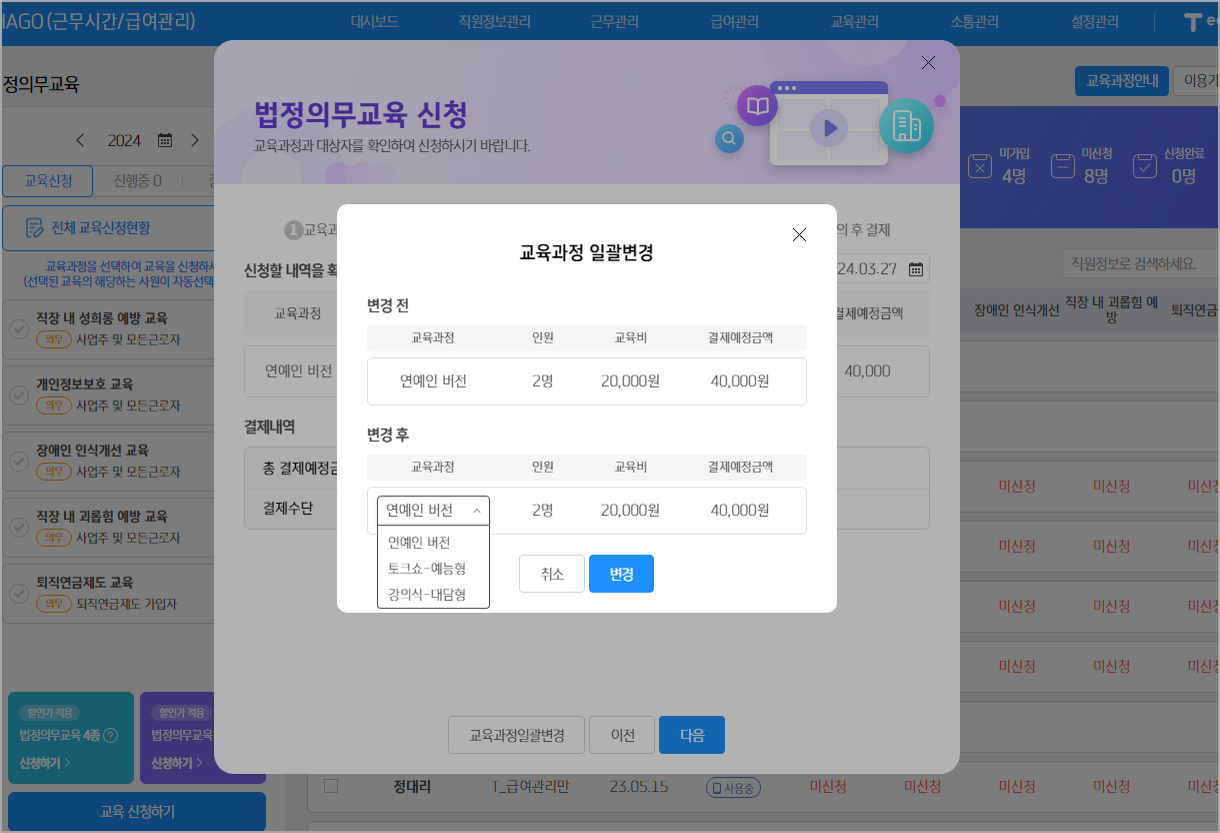Choose 강의식-대담형 from dropdown list
1220x833 pixels.
427,594
